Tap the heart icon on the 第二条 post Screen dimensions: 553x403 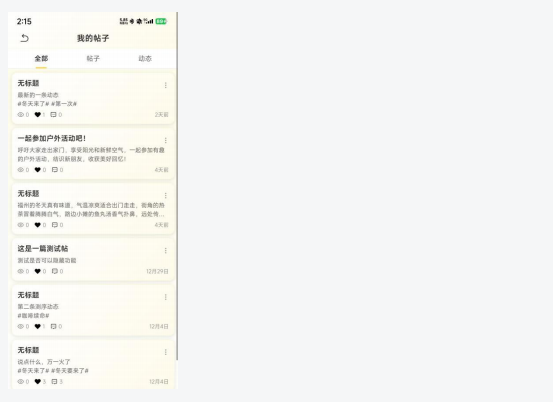tap(37, 326)
